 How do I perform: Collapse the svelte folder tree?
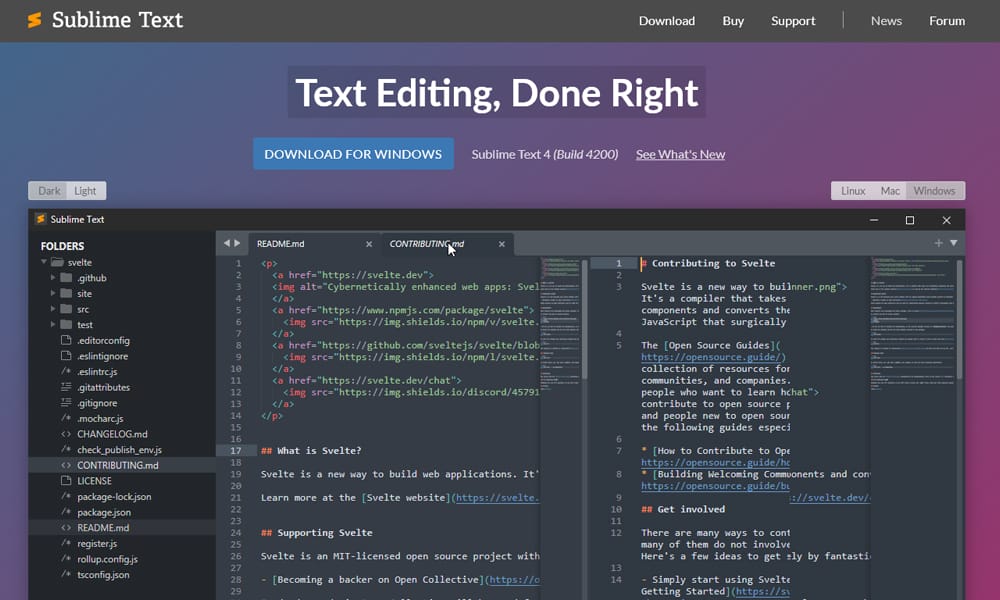[x=44, y=262]
